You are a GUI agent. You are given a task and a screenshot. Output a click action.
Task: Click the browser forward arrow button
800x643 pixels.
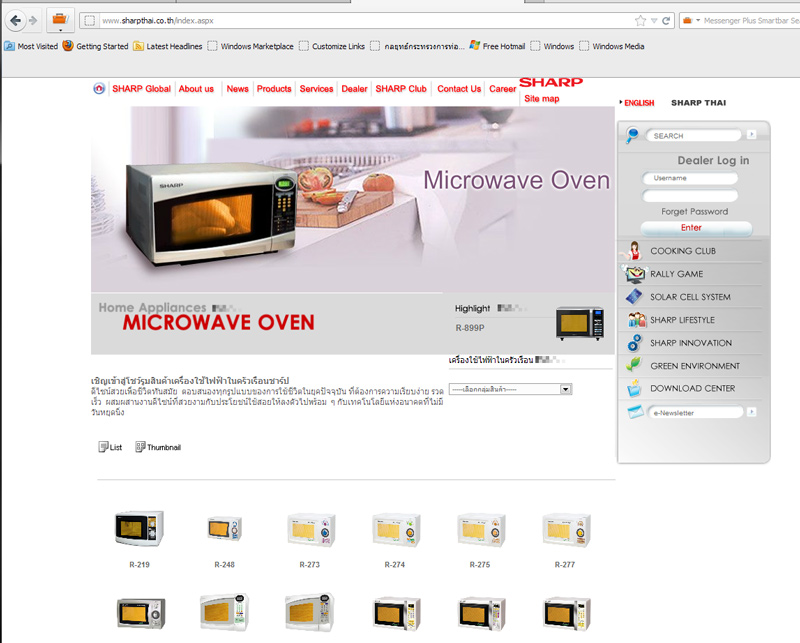[x=33, y=20]
